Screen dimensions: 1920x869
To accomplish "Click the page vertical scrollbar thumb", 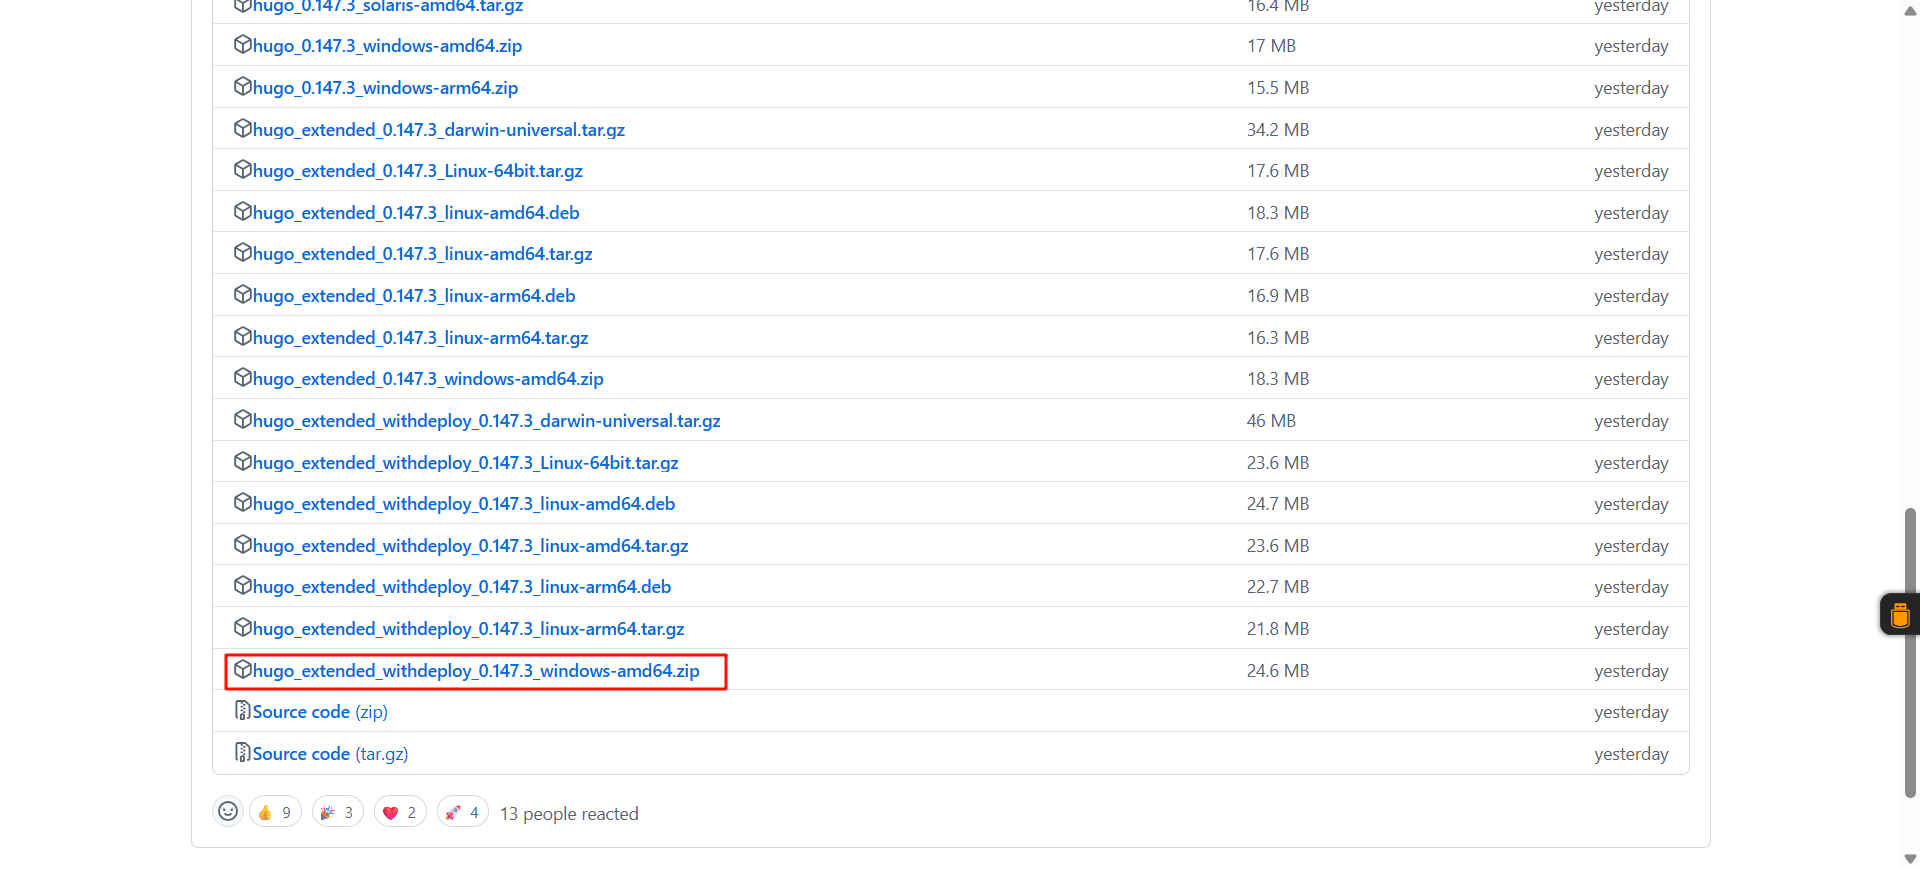I will (1911, 653).
